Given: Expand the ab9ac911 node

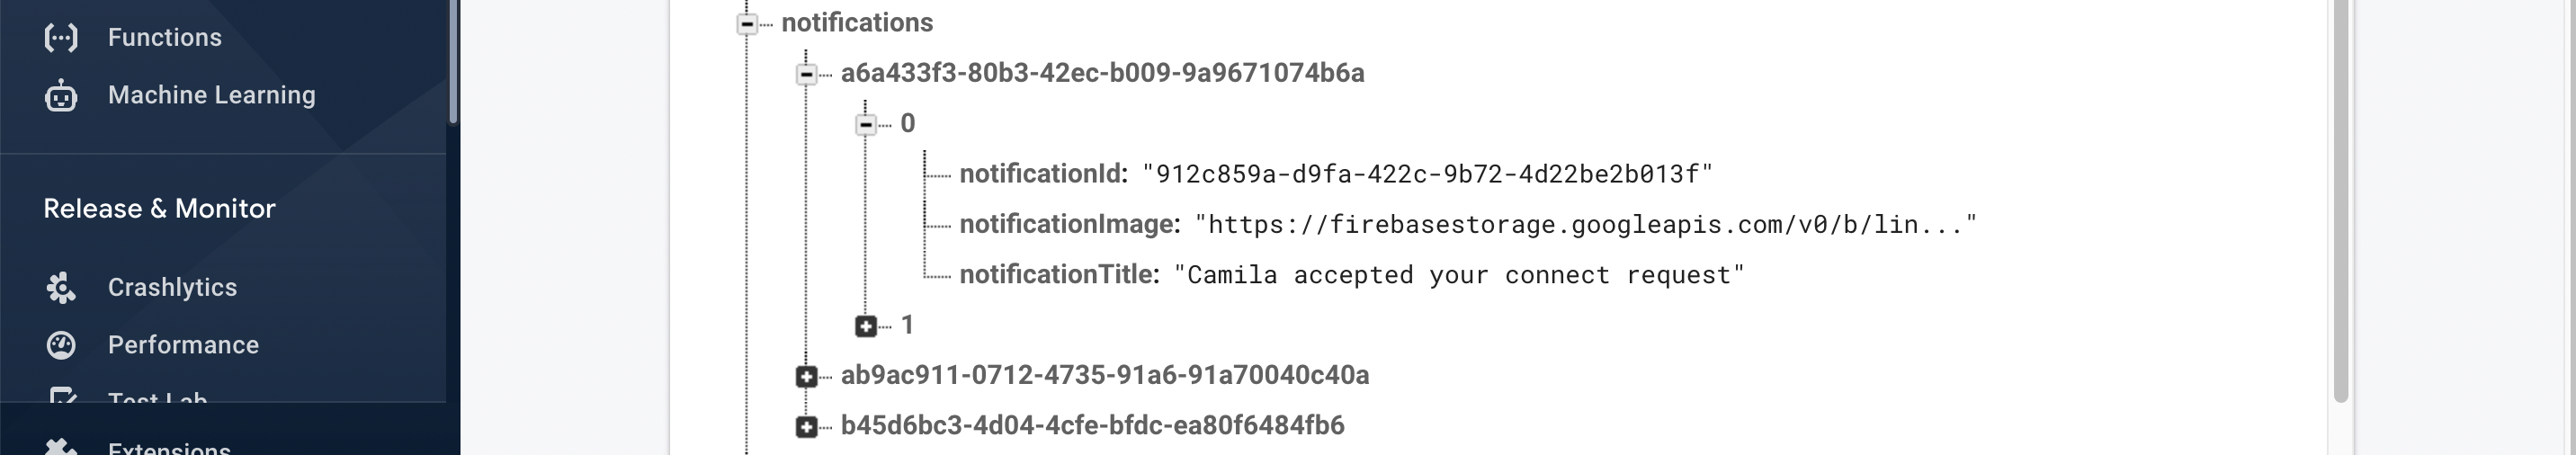Looking at the screenshot, I should click(807, 377).
